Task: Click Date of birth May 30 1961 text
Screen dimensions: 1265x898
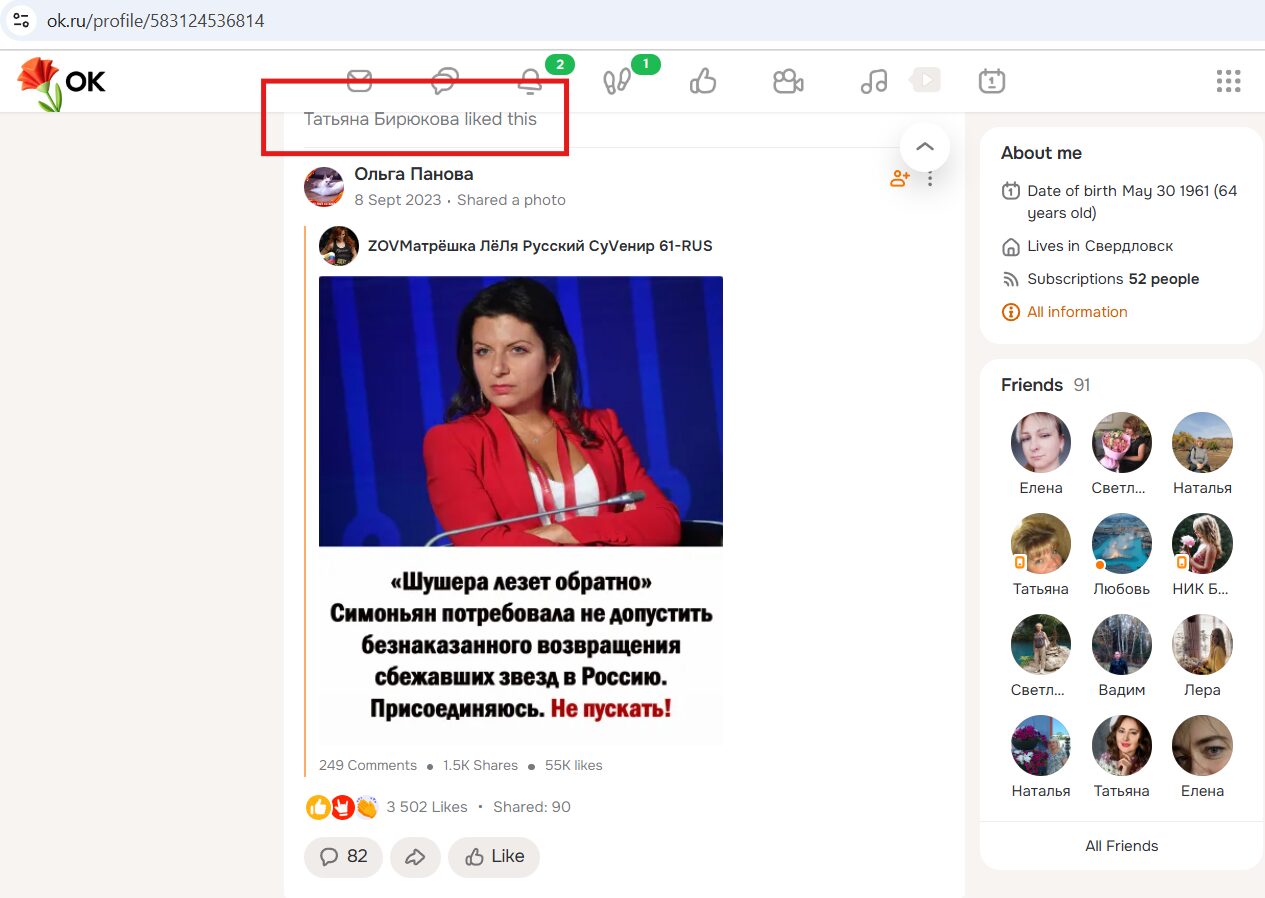Action: coord(1132,202)
